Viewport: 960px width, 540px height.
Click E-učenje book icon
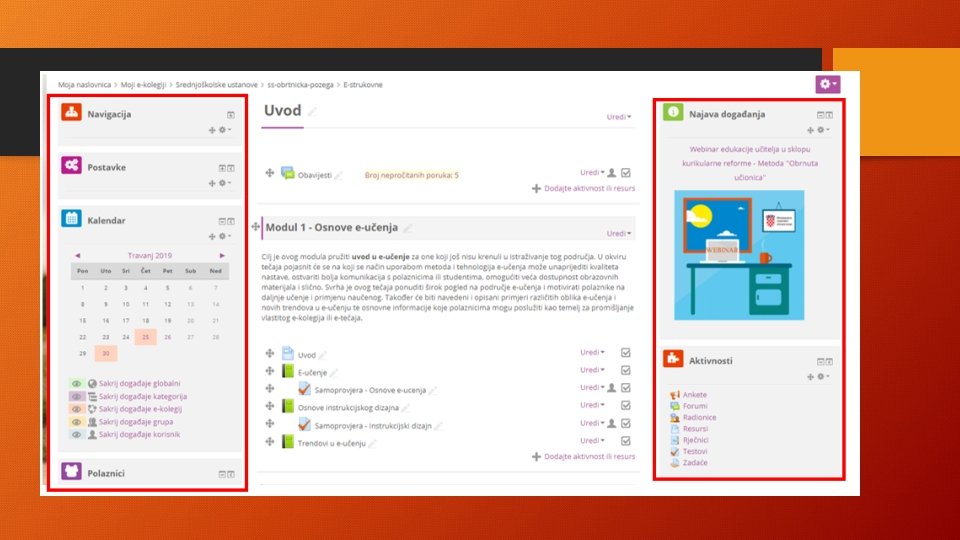click(288, 371)
